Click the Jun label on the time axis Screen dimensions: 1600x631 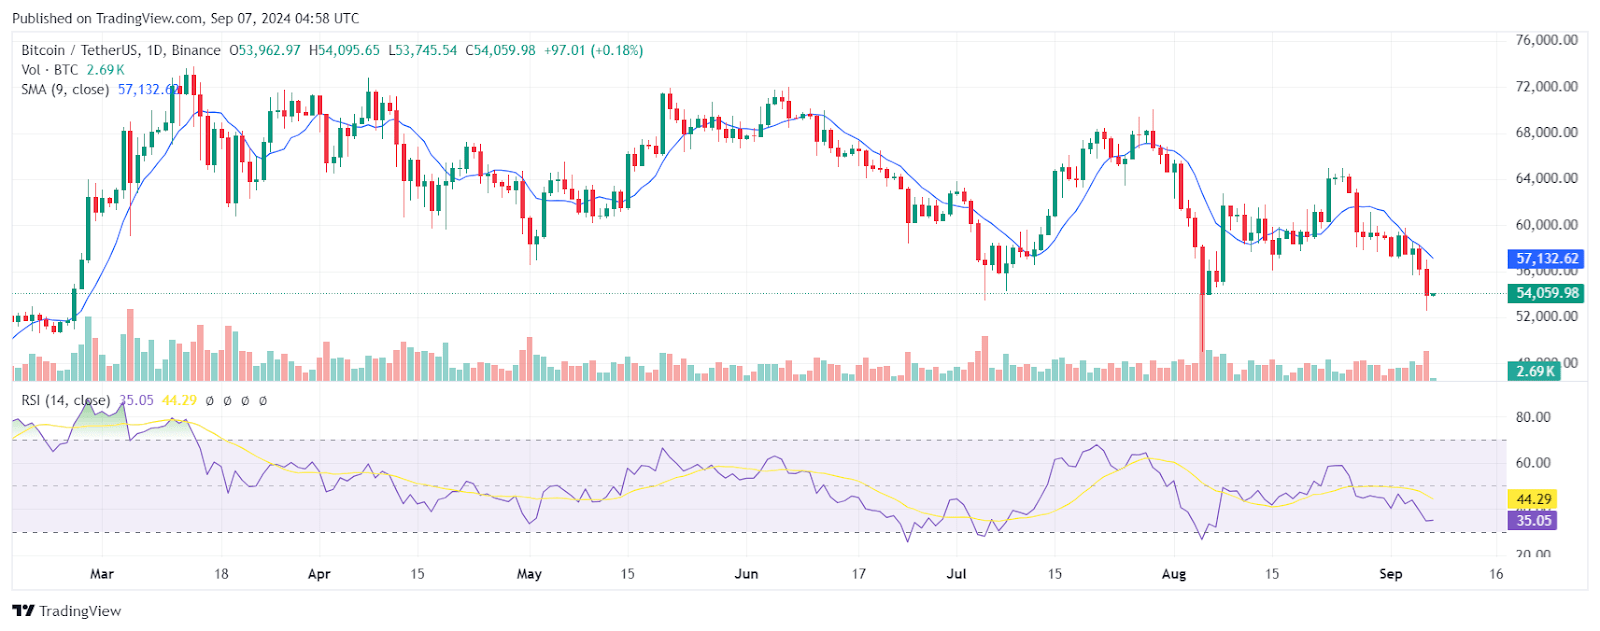[x=746, y=574]
